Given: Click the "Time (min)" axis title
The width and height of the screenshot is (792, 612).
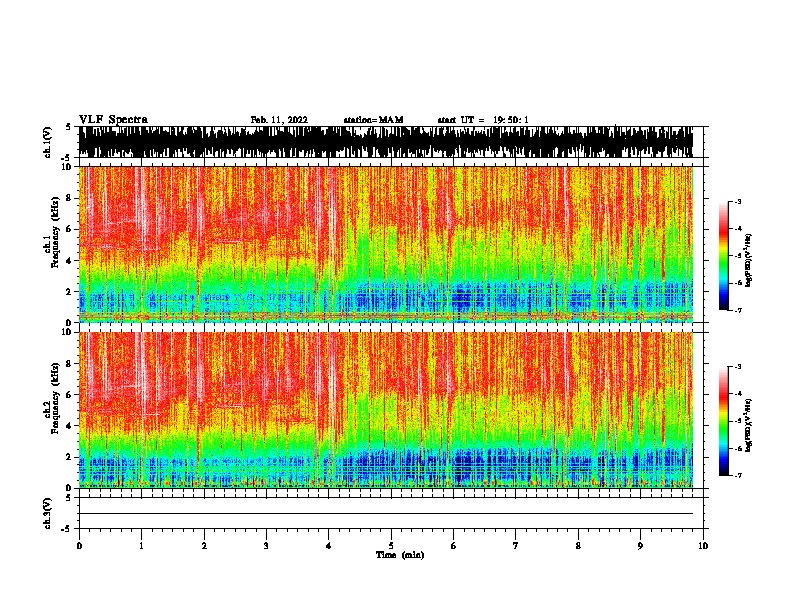Looking at the screenshot, I should click(x=400, y=555).
